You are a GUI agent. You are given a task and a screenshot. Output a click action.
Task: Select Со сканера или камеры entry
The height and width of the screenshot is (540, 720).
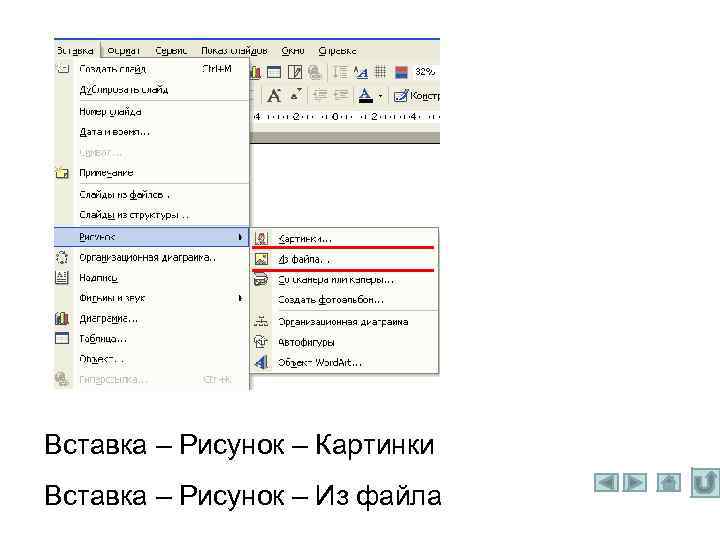tap(344, 280)
